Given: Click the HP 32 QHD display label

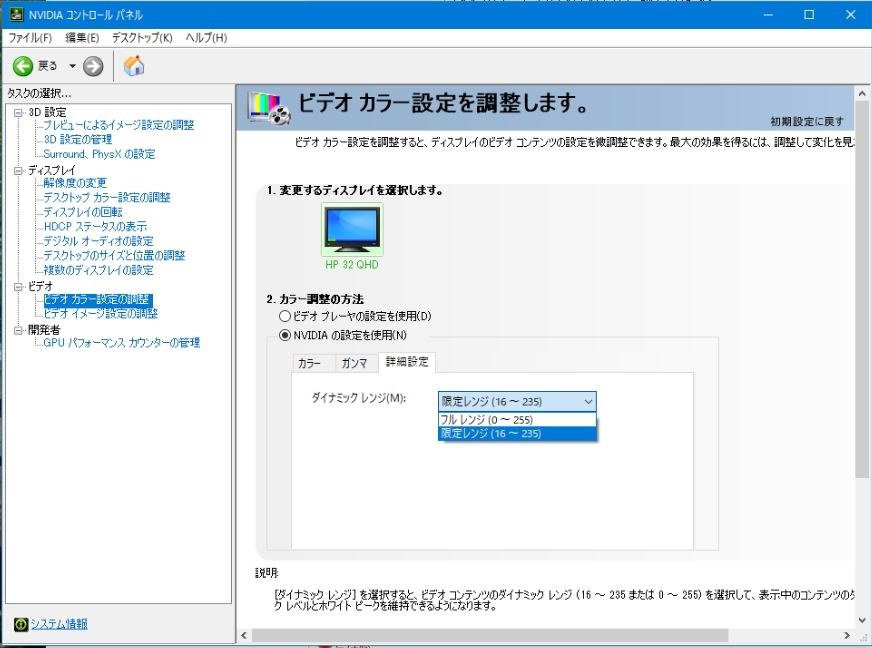Looking at the screenshot, I should tap(352, 265).
